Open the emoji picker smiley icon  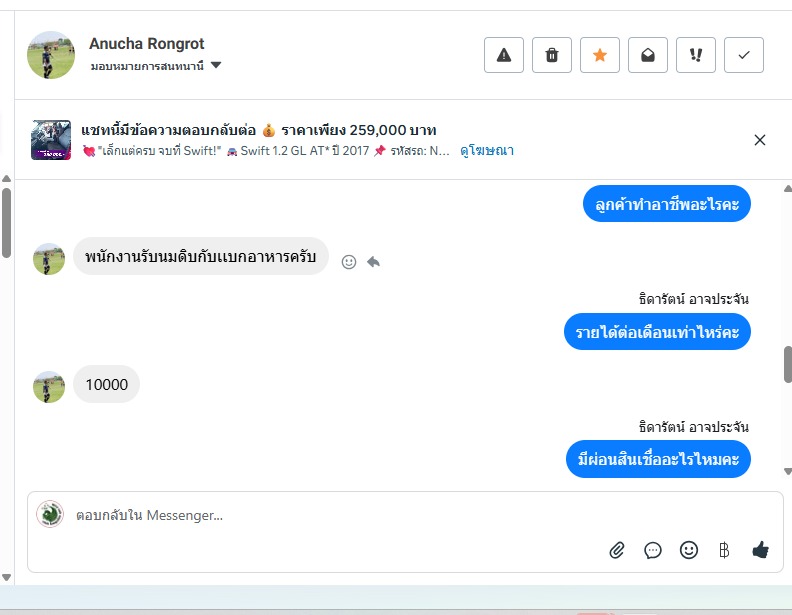[688, 550]
